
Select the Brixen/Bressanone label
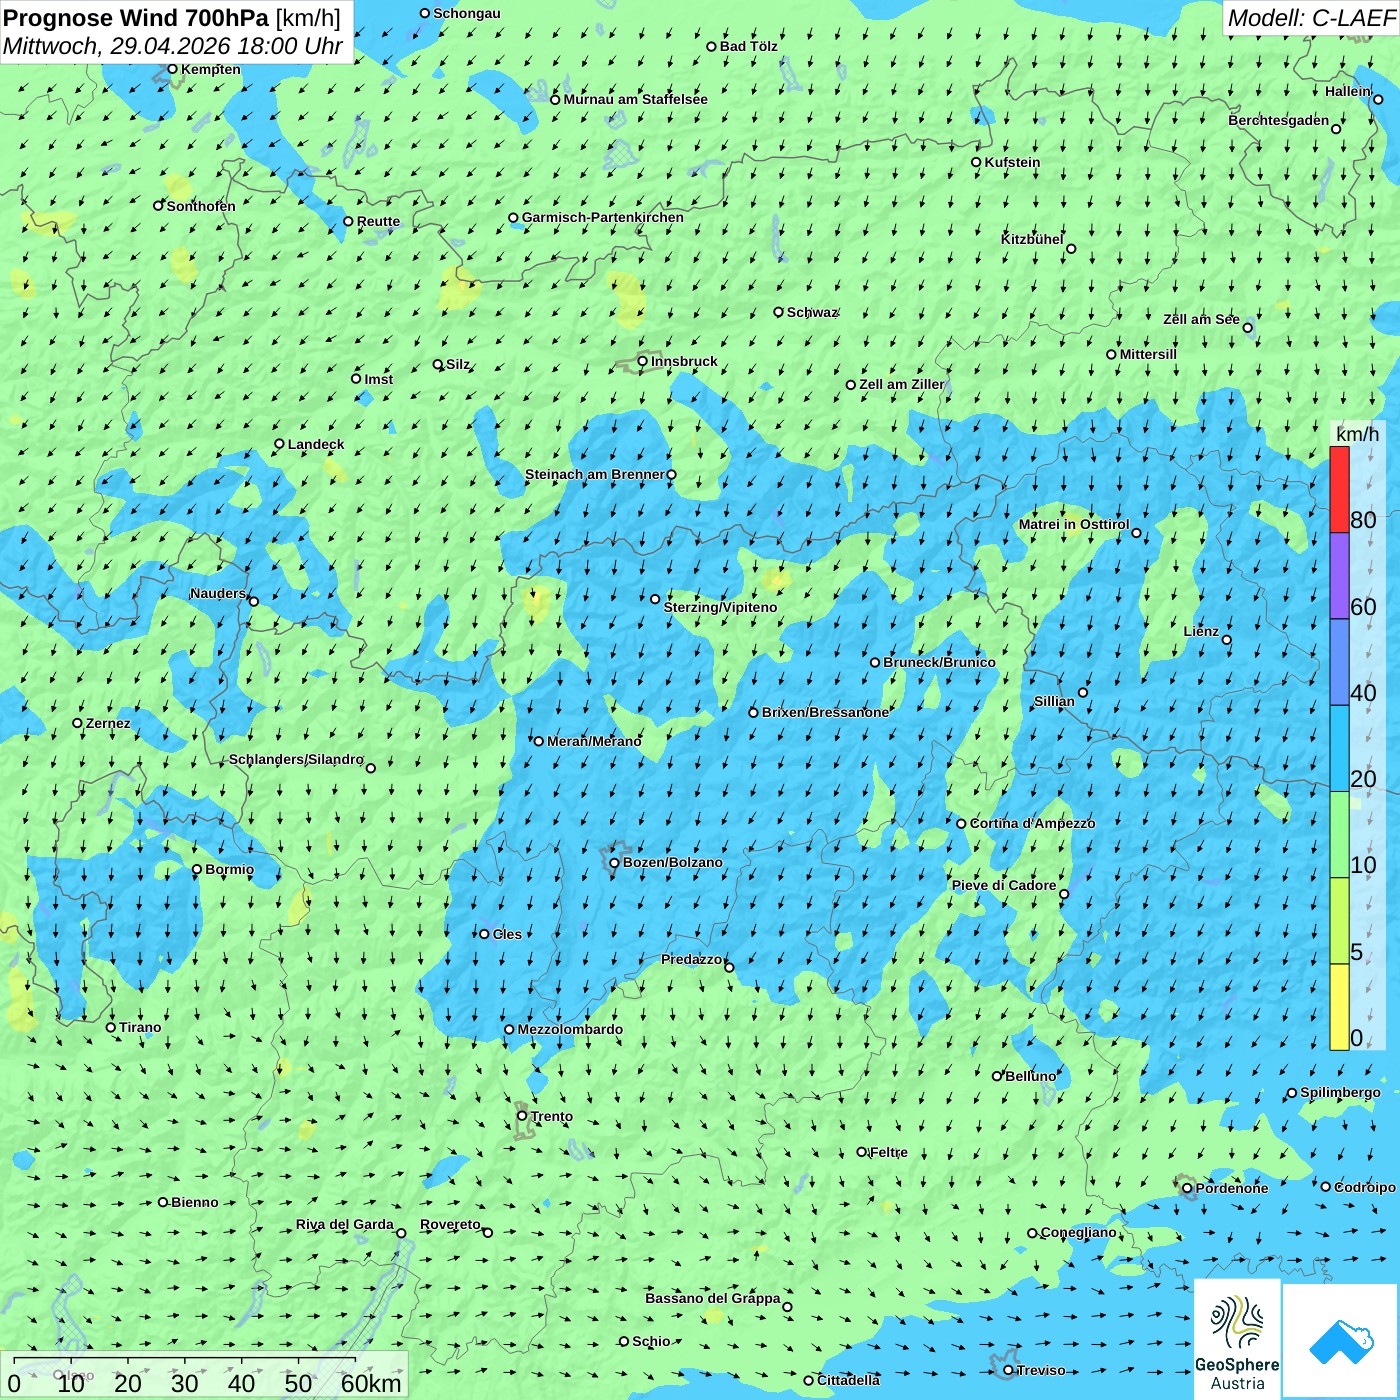click(x=825, y=712)
